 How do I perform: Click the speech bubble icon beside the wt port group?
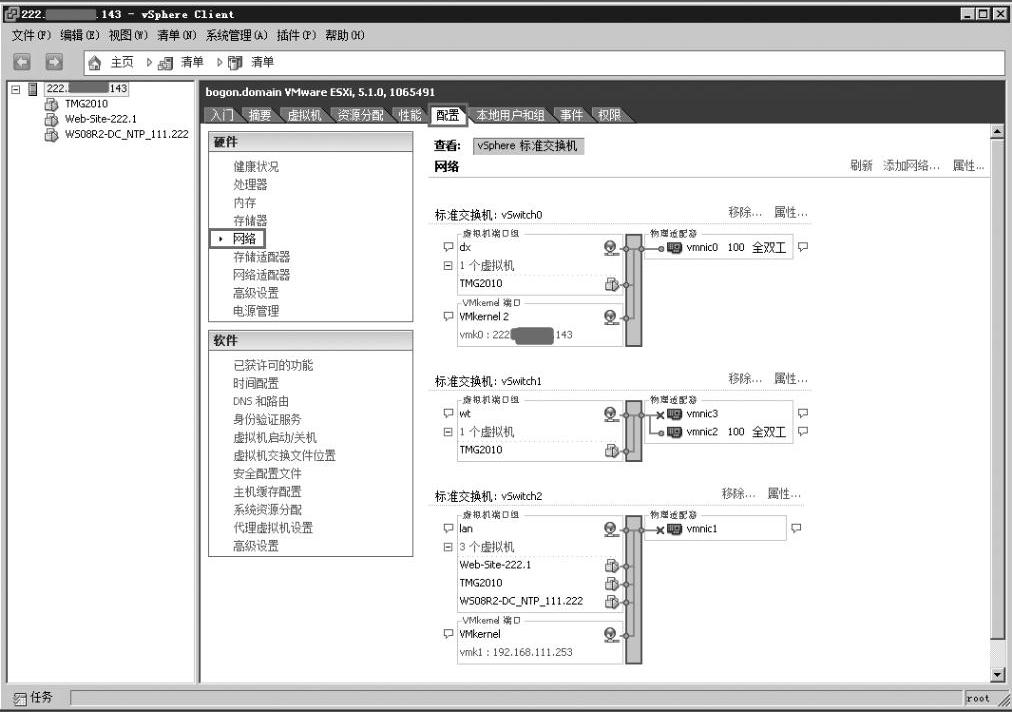(x=449, y=414)
